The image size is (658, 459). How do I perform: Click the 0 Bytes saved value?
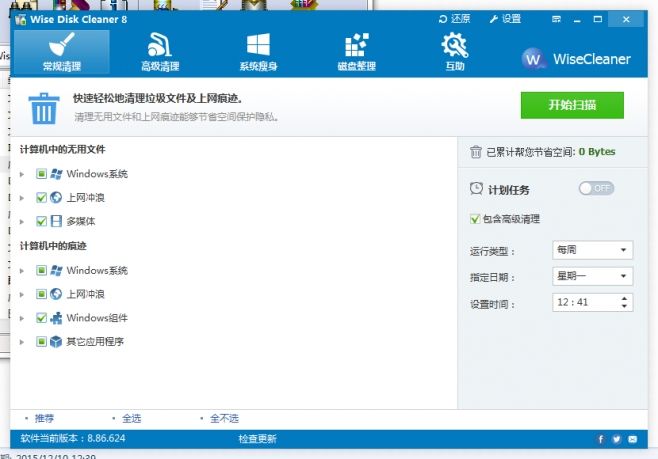coord(597,152)
